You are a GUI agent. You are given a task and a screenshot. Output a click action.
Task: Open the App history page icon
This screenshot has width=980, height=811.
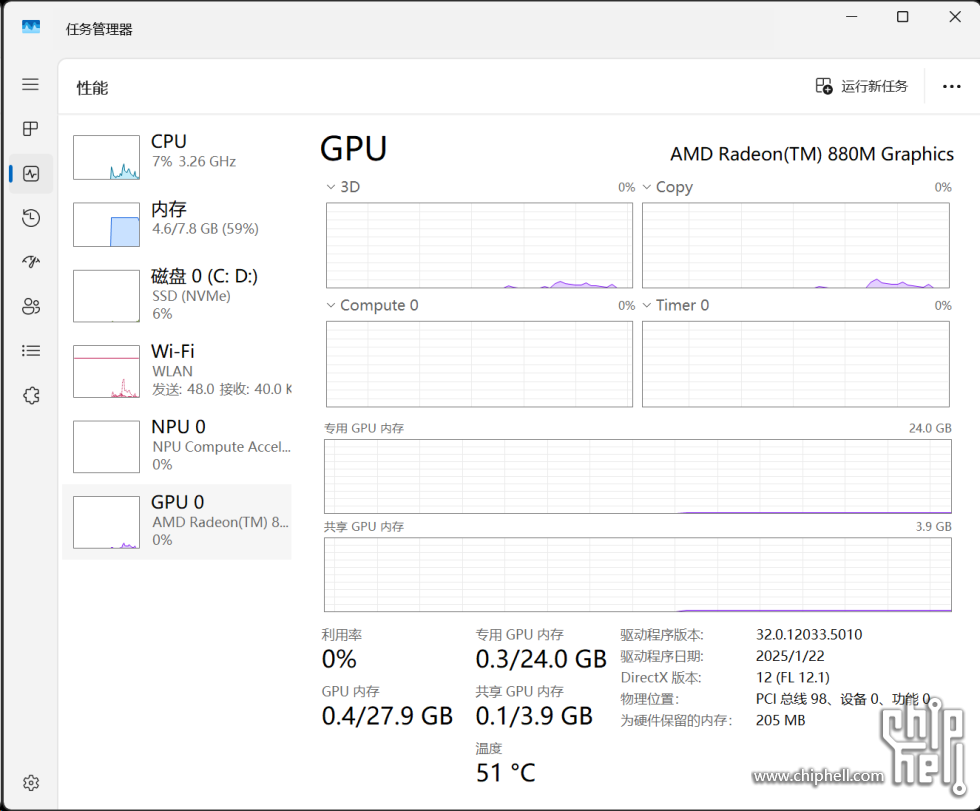31,217
